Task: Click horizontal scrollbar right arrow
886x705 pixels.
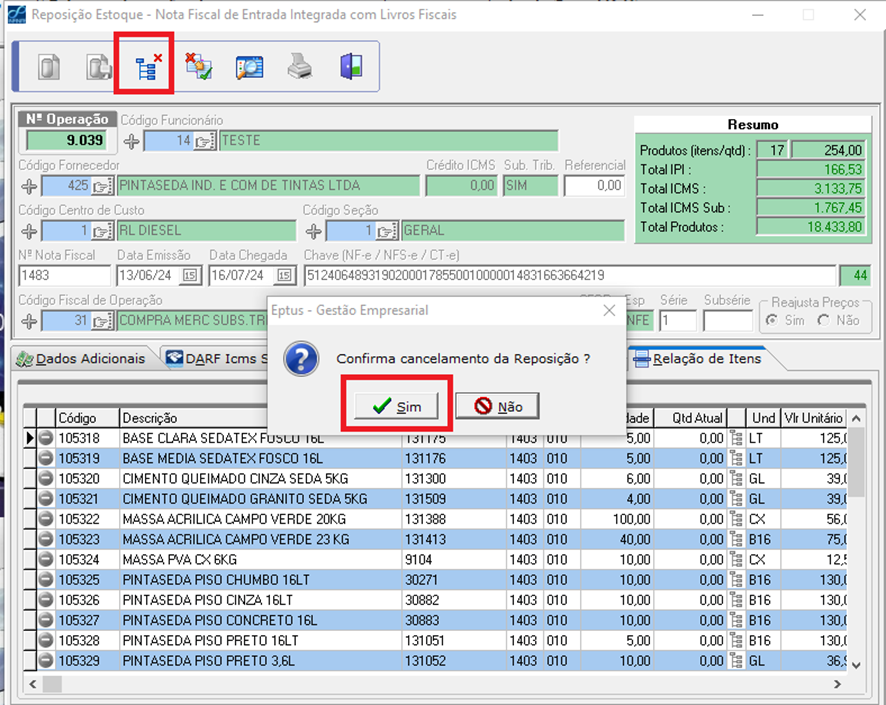Action: point(837,684)
